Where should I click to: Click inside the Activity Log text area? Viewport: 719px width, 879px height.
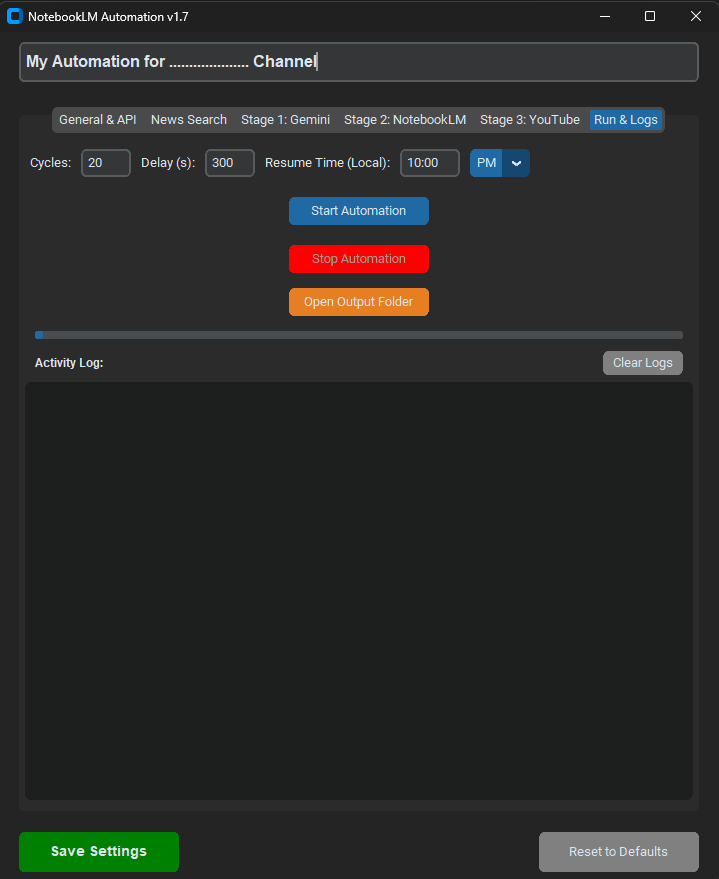coord(359,591)
